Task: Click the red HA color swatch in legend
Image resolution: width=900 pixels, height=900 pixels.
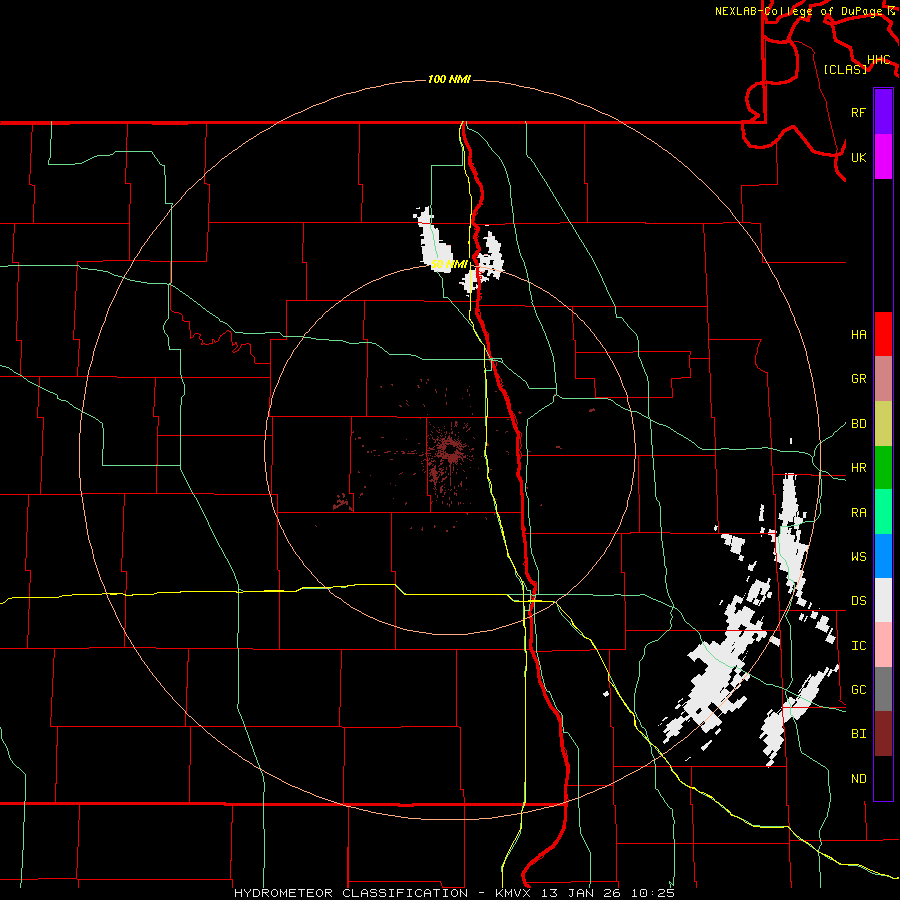Action: point(883,334)
